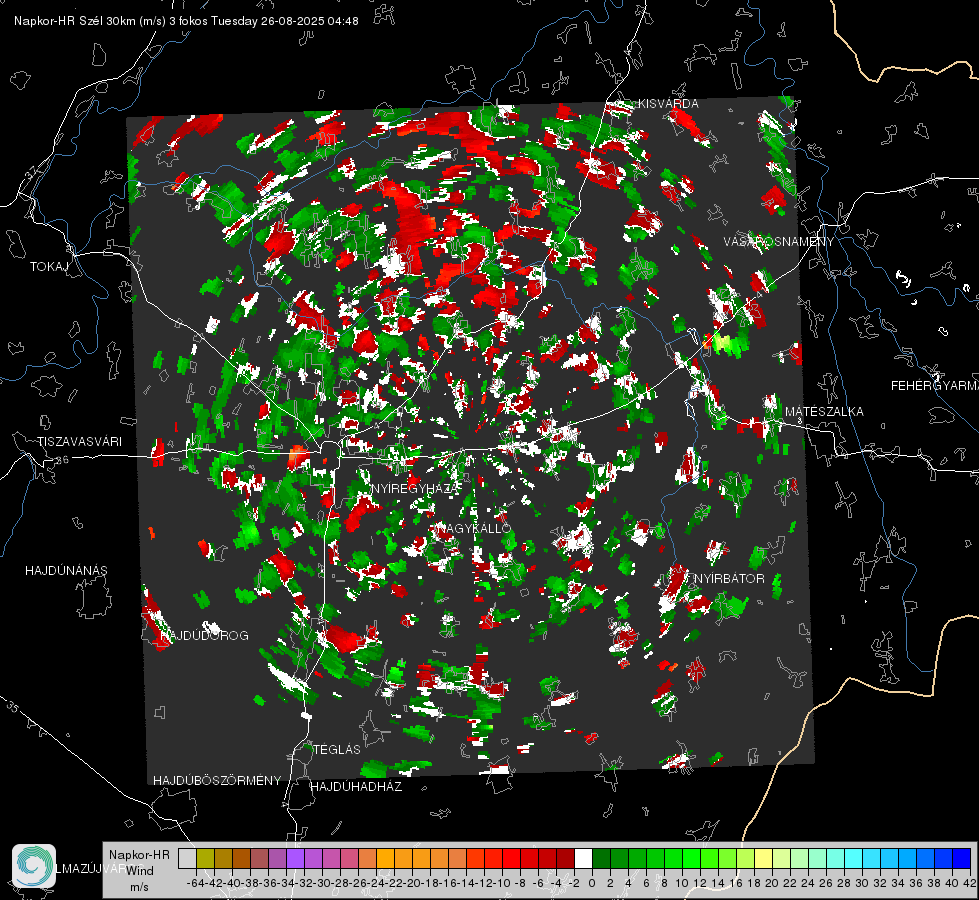Image resolution: width=979 pixels, height=900 pixels.
Task: Click the 0 value on the wind scale
Action: click(x=592, y=883)
